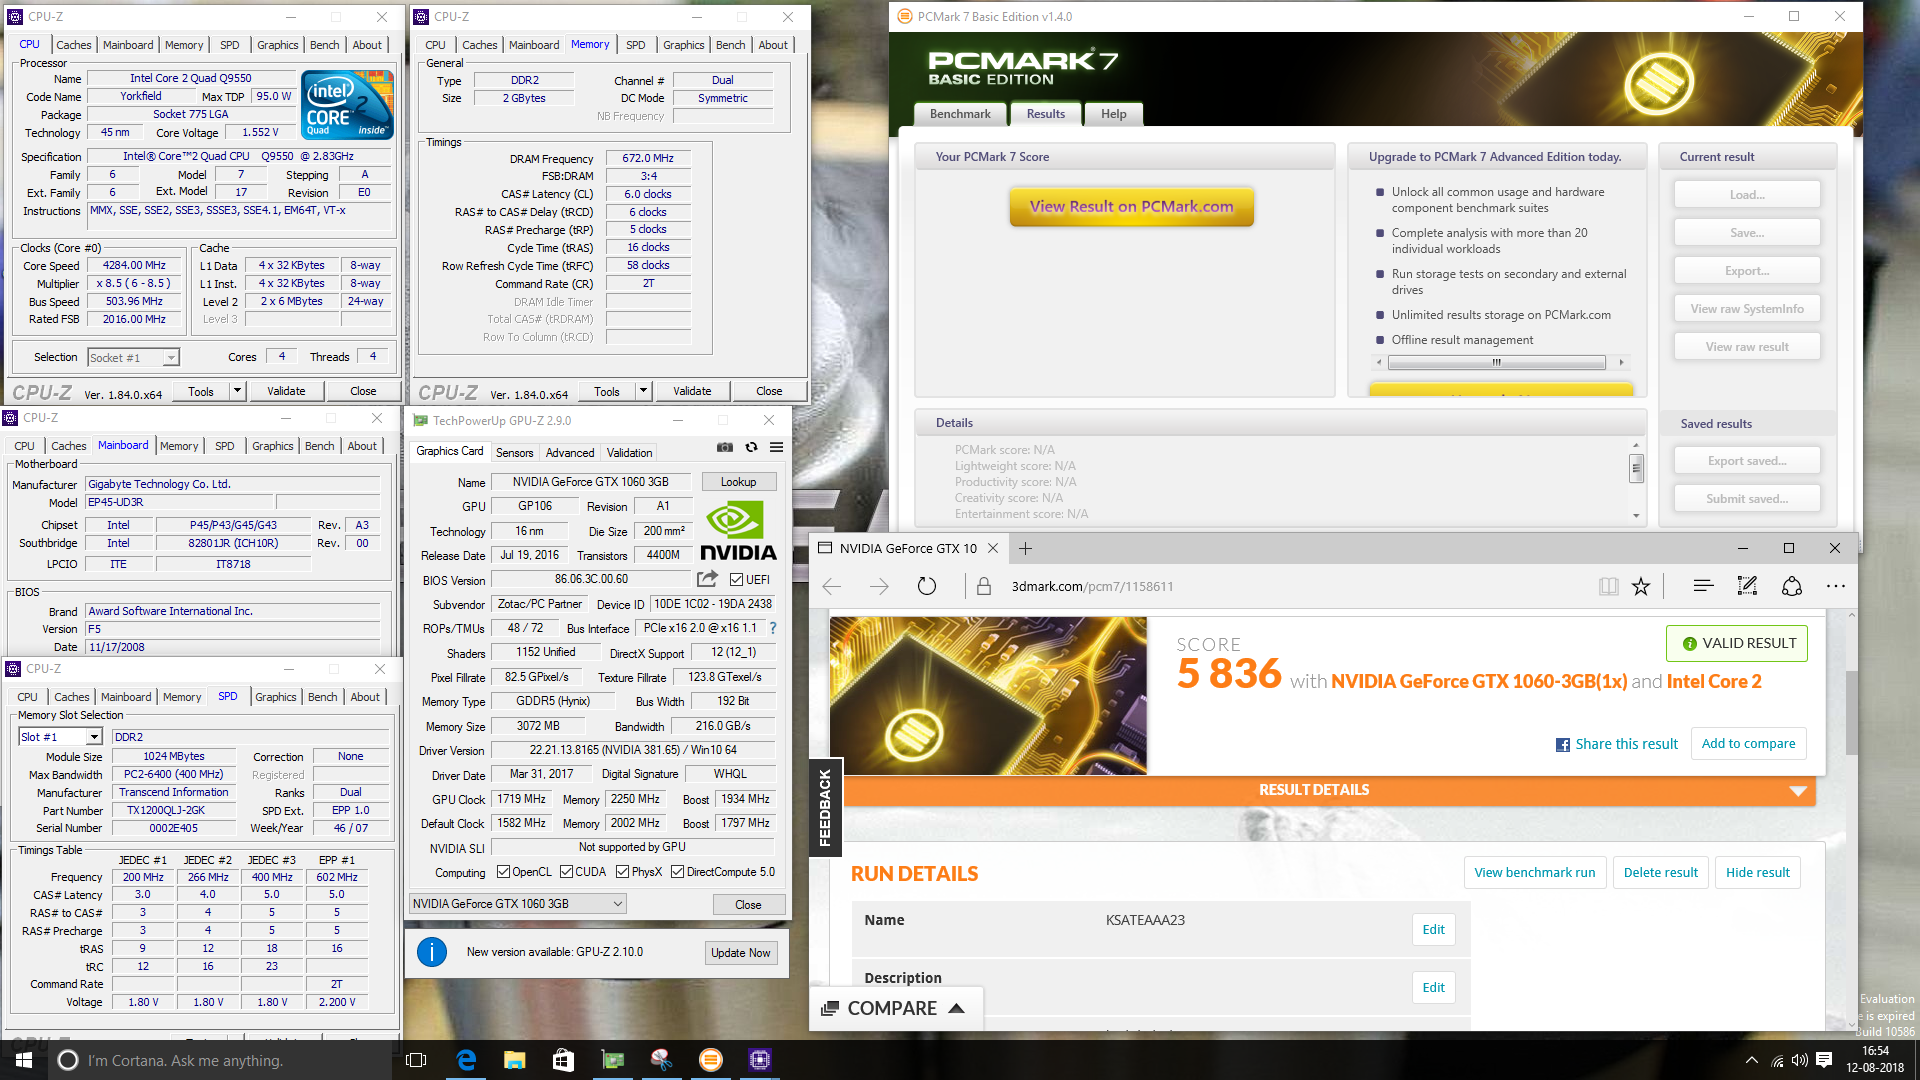Viewport: 1920px width, 1080px height.
Task: Open the Help tab in PCMark 7
Action: click(1114, 114)
